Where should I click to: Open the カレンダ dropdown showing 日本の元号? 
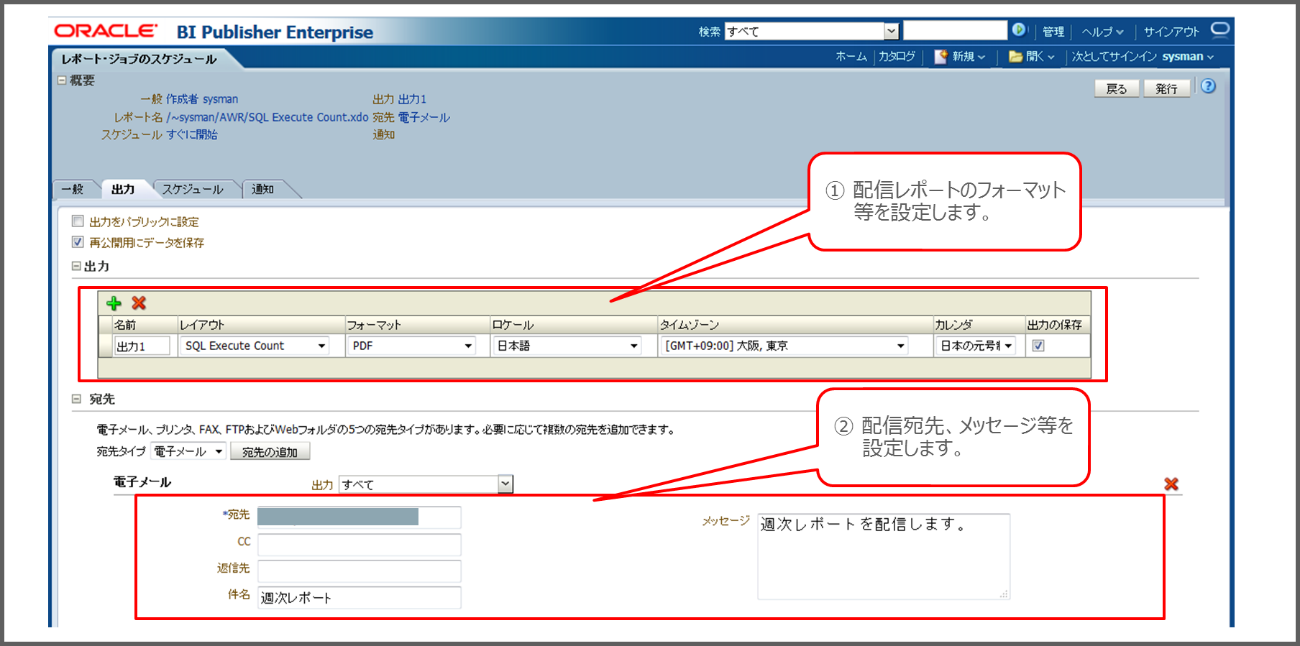[975, 345]
